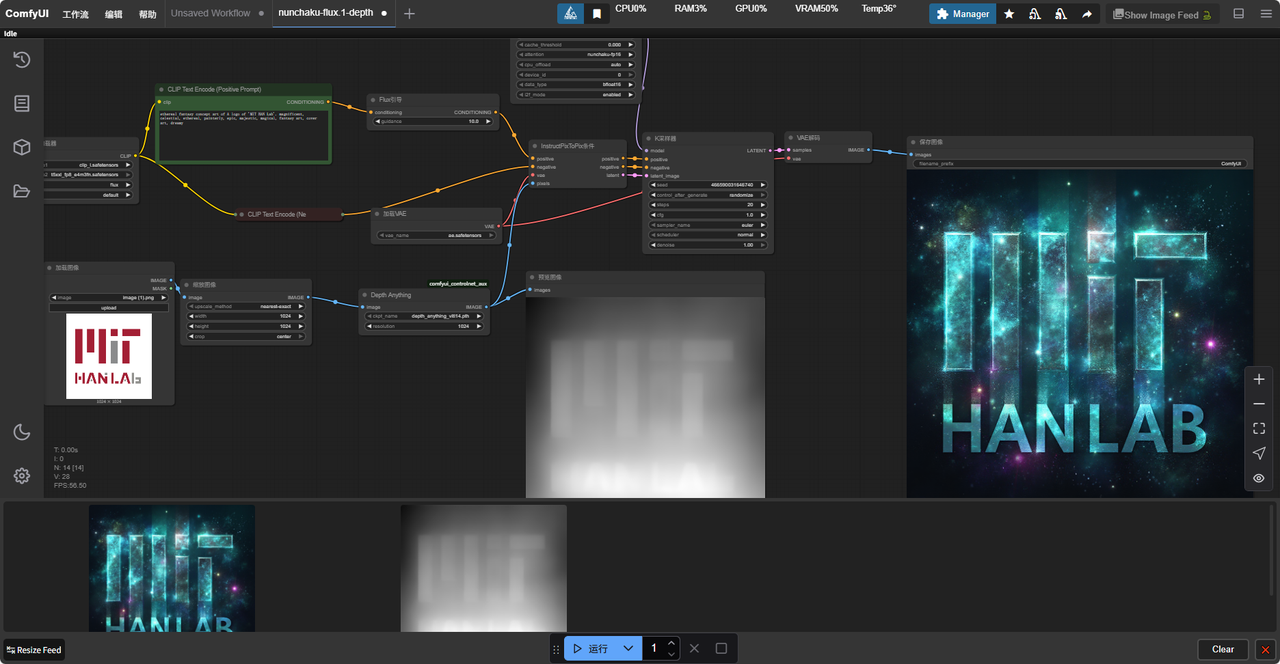Image resolution: width=1280 pixels, height=664 pixels.
Task: Open control_after_generate randomize dropdown
Action: [x=707, y=195]
